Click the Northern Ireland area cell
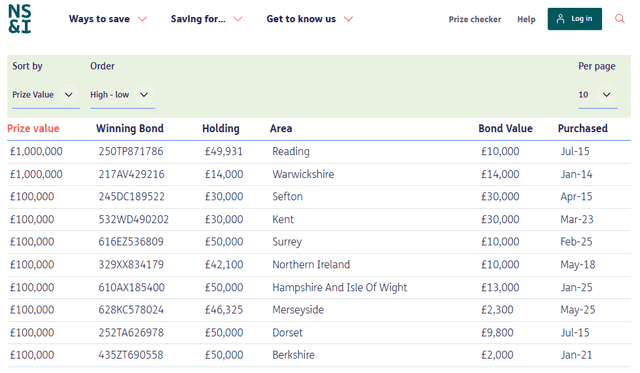The height and width of the screenshot is (373, 640). [x=311, y=265]
